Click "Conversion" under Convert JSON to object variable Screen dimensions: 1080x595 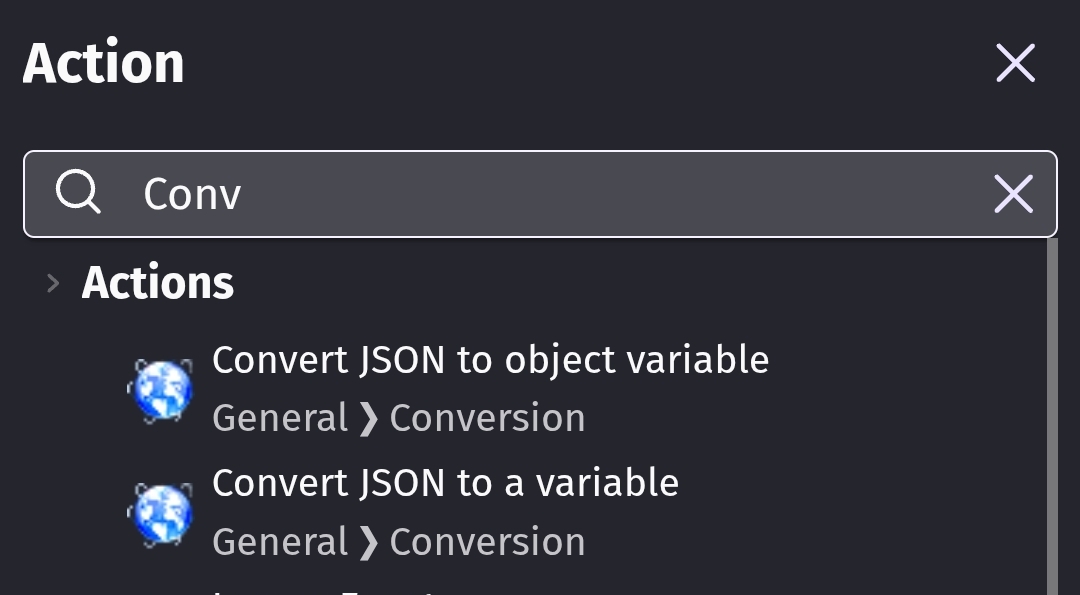[487, 418]
